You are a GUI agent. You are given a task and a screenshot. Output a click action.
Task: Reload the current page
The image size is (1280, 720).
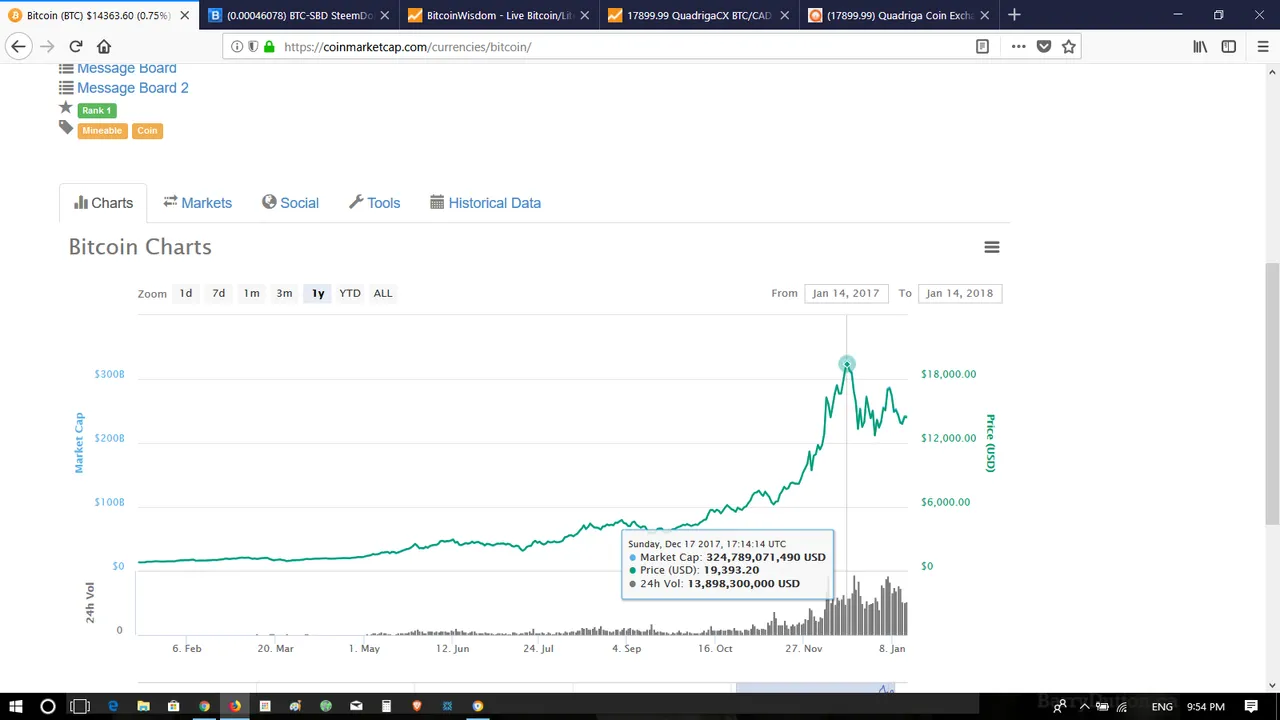76,47
